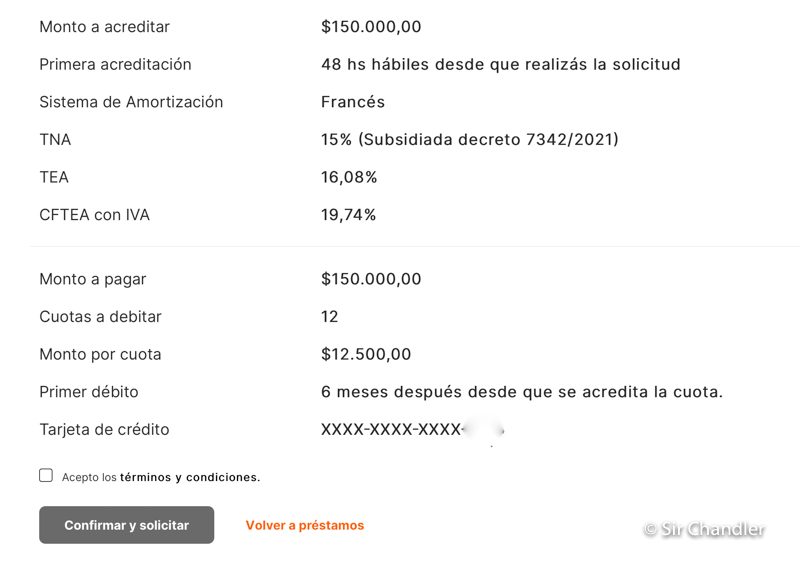The height and width of the screenshot is (561, 800).
Task: Select the 6 meses después débito text
Action: [521, 392]
